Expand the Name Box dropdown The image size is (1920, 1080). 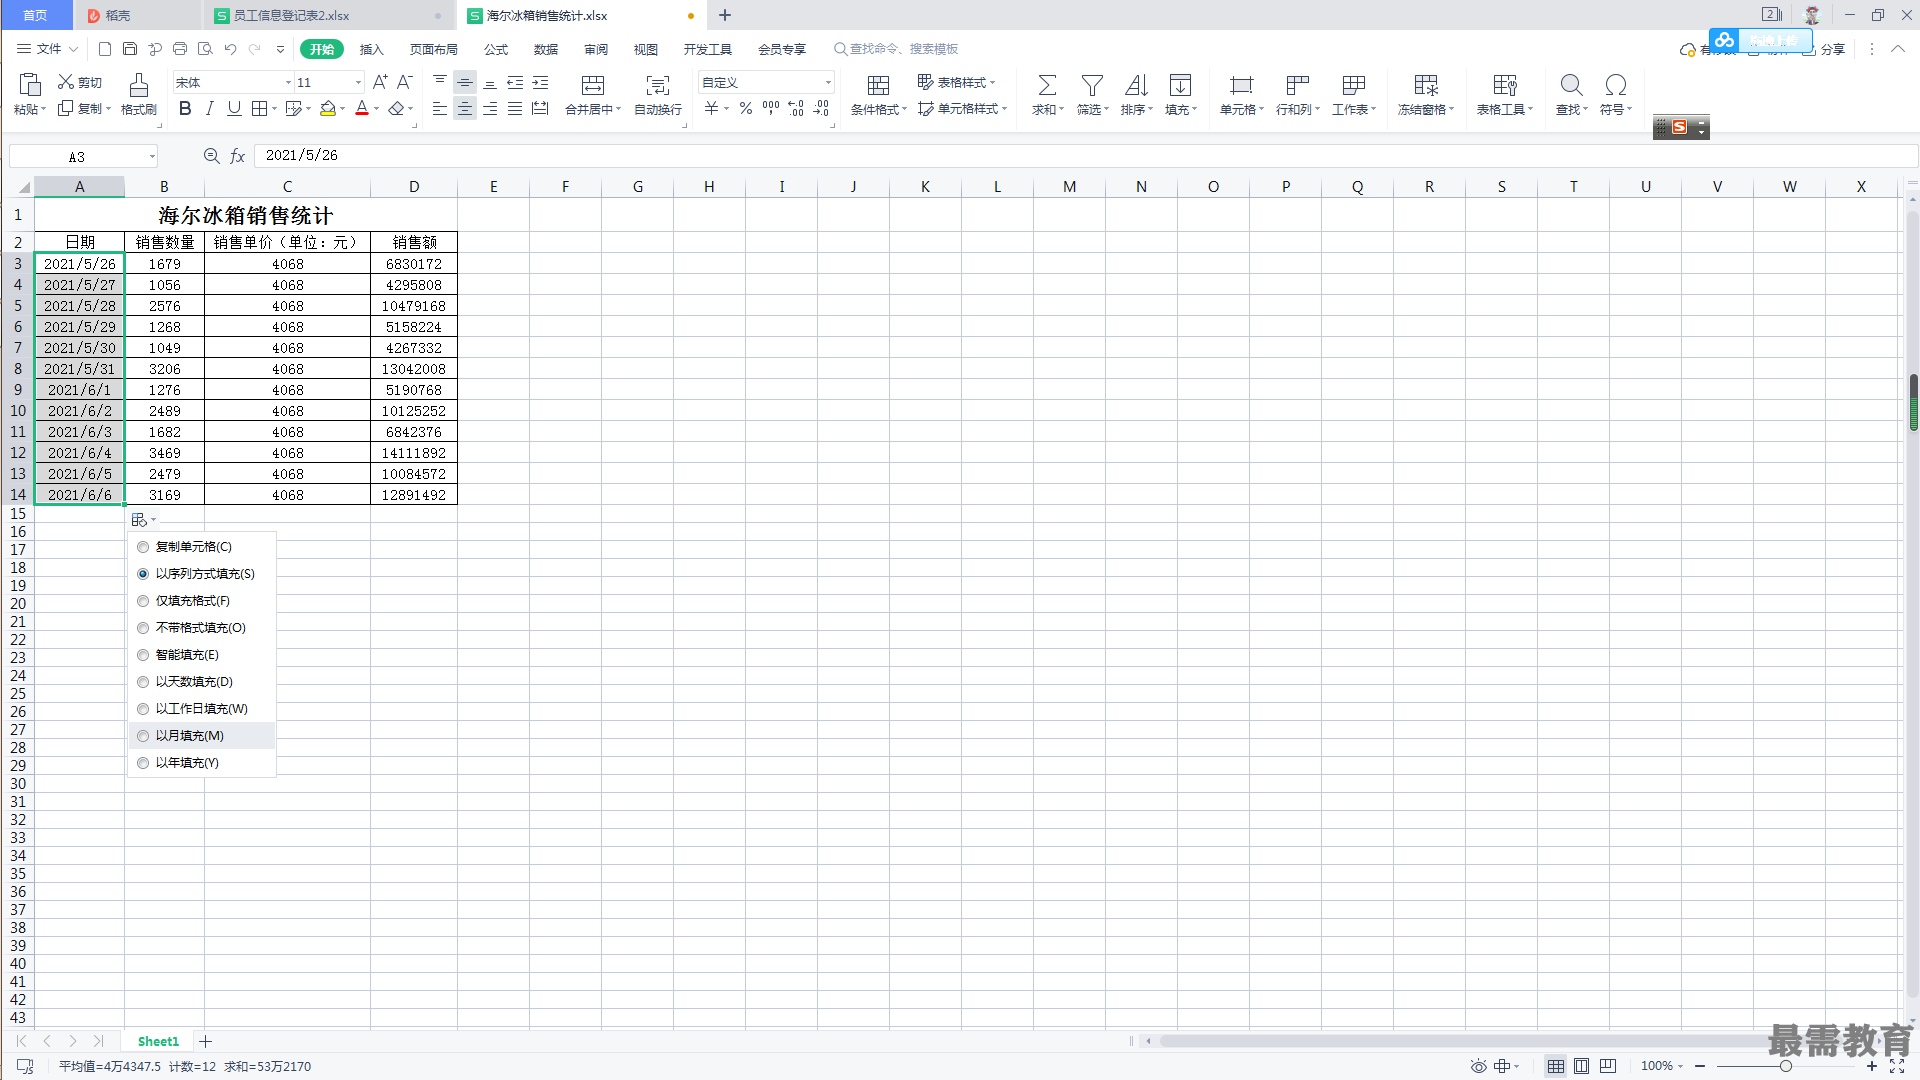point(152,156)
